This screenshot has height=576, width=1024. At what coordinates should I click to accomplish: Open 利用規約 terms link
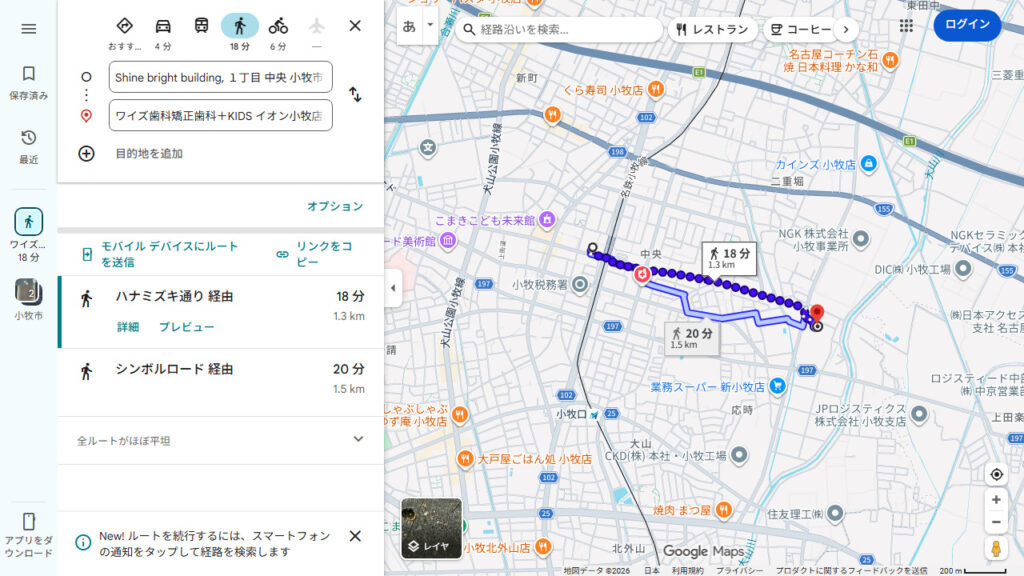(688, 570)
